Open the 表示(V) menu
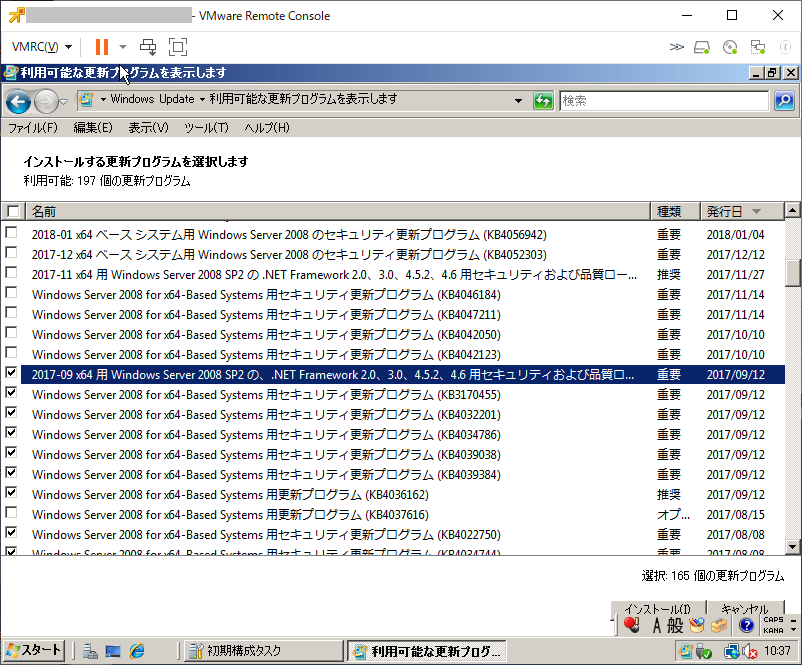The image size is (802, 665). pos(148,127)
